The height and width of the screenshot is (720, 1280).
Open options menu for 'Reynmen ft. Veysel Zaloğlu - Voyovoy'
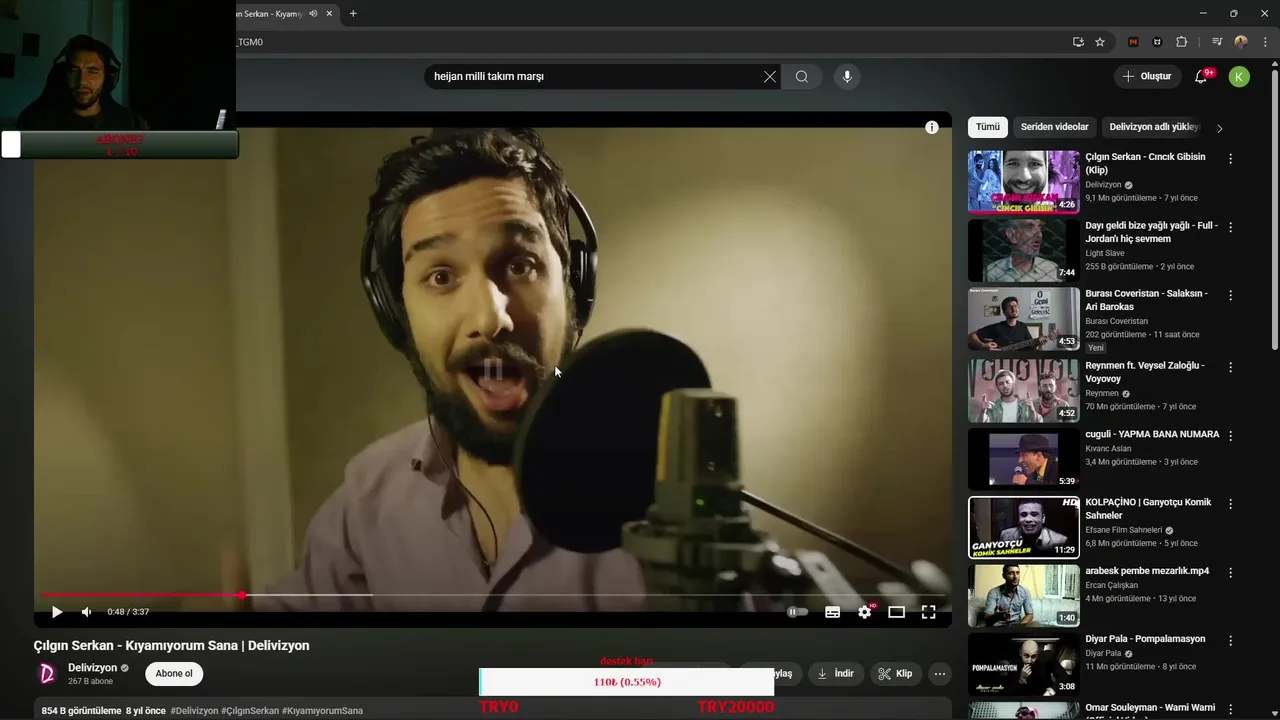point(1231,367)
